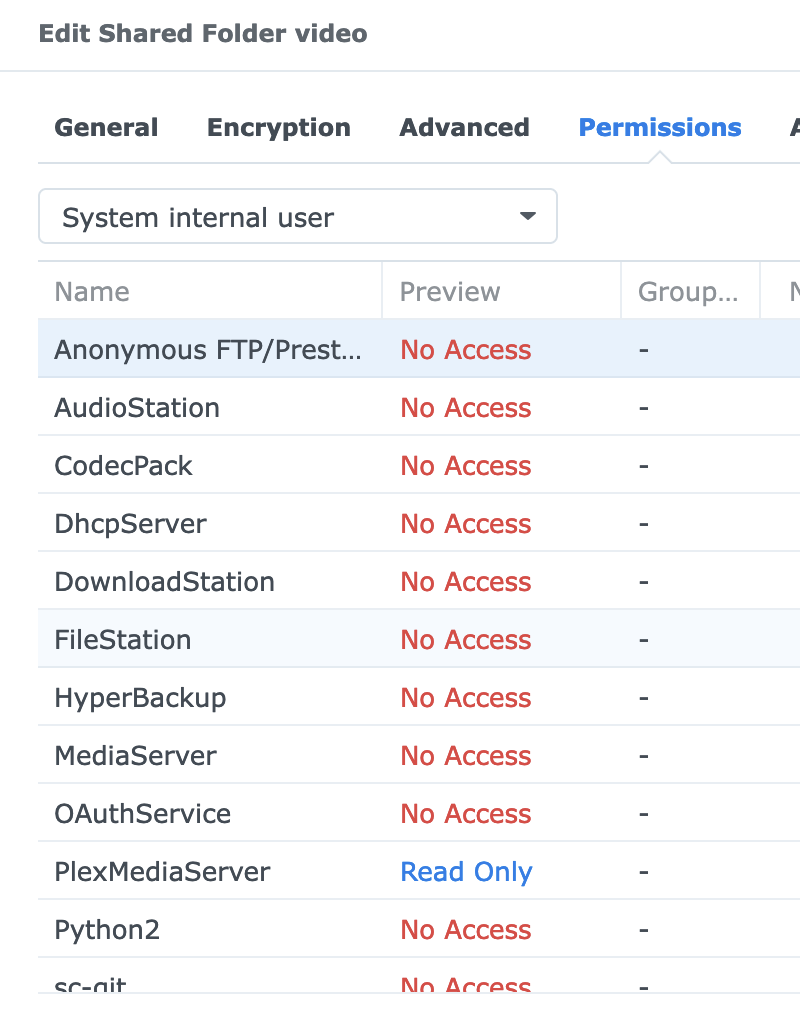The height and width of the screenshot is (1036, 800).
Task: Click No Access preview for AudioStation
Action: (466, 408)
